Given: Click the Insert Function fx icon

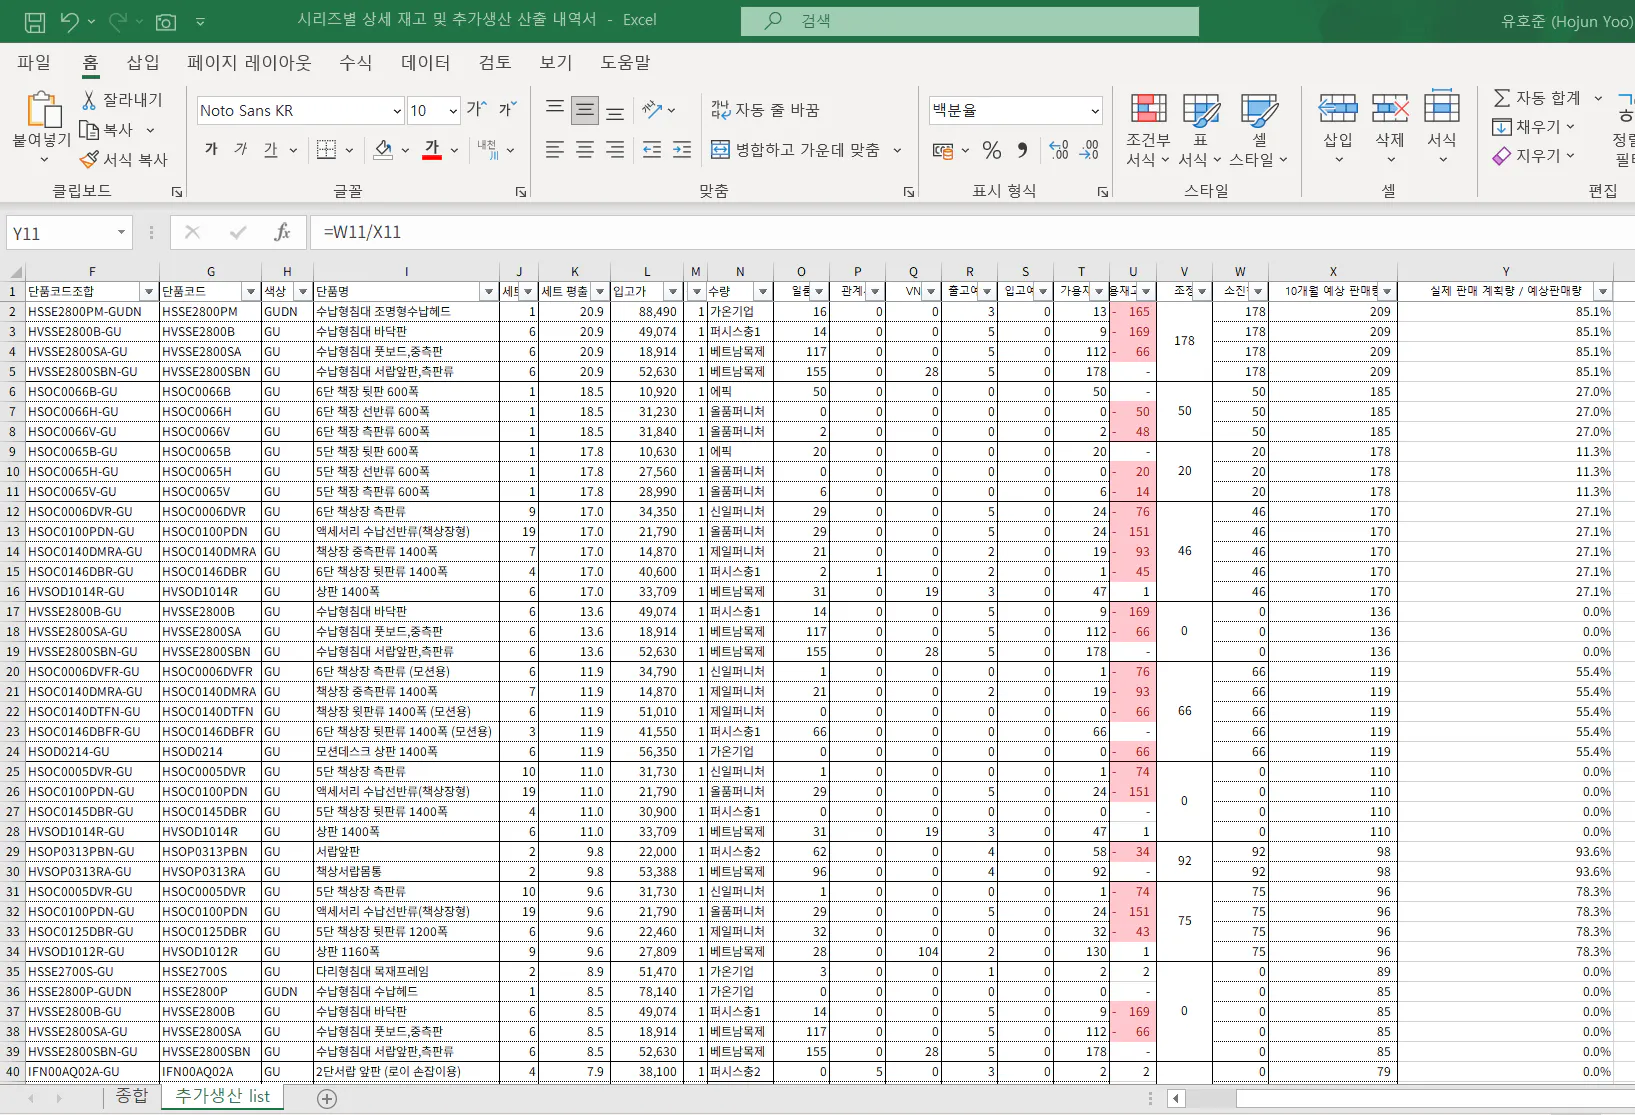Looking at the screenshot, I should [x=282, y=232].
